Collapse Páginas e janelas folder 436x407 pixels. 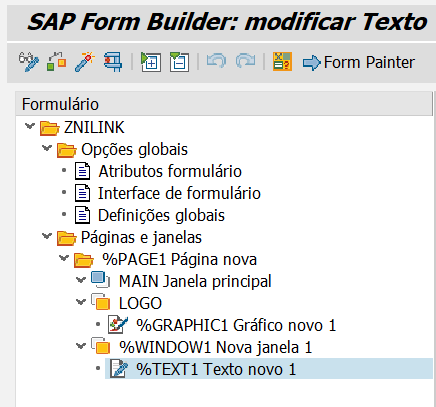click(x=47, y=236)
